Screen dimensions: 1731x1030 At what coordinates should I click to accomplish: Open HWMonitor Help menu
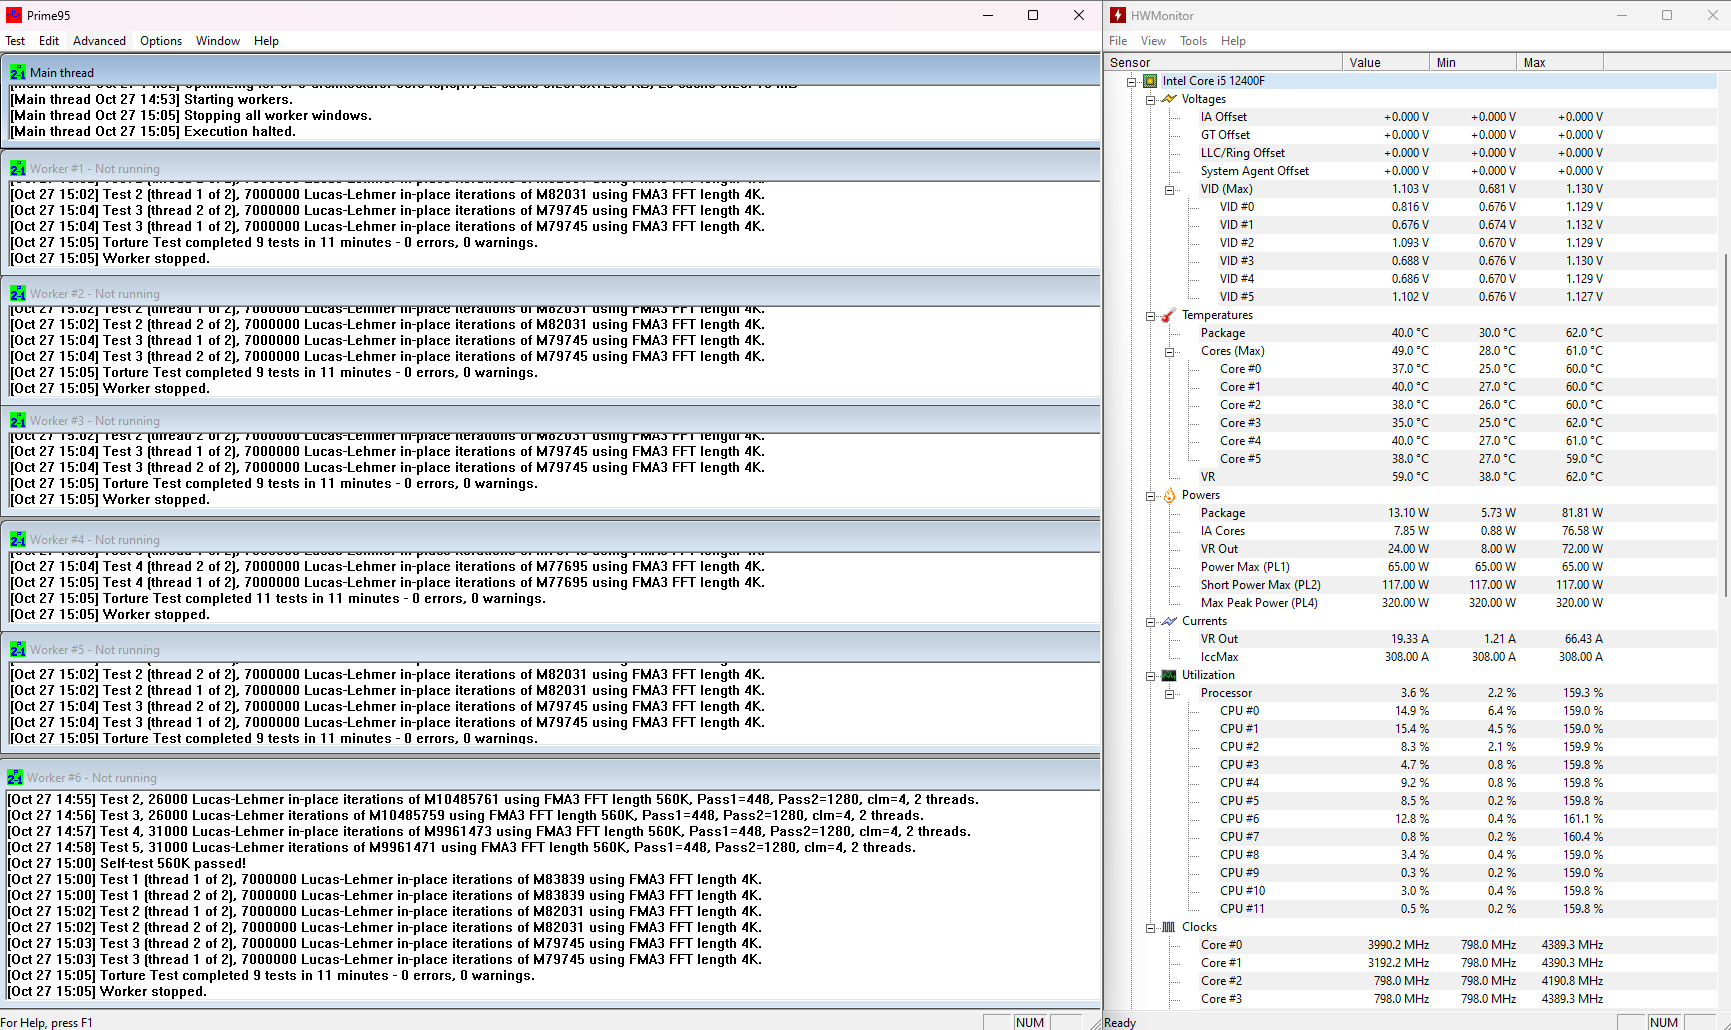[x=1233, y=41]
